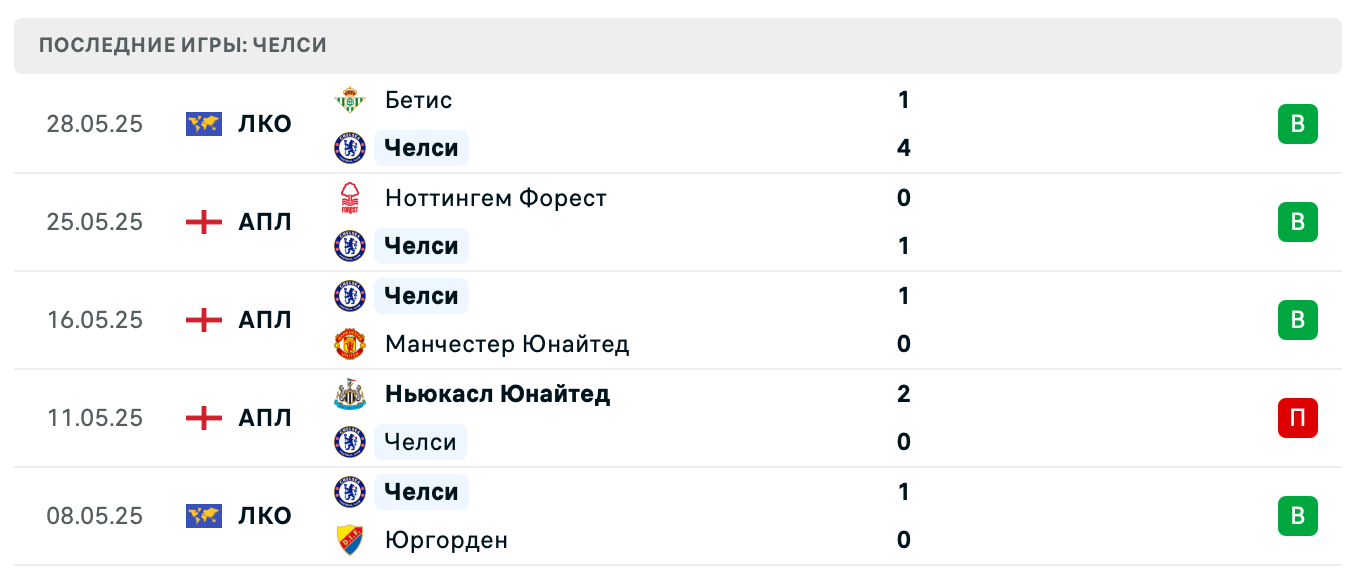This screenshot has width=1358, height=580.
Task: Open the Юргорден team link
Action: tap(446, 540)
